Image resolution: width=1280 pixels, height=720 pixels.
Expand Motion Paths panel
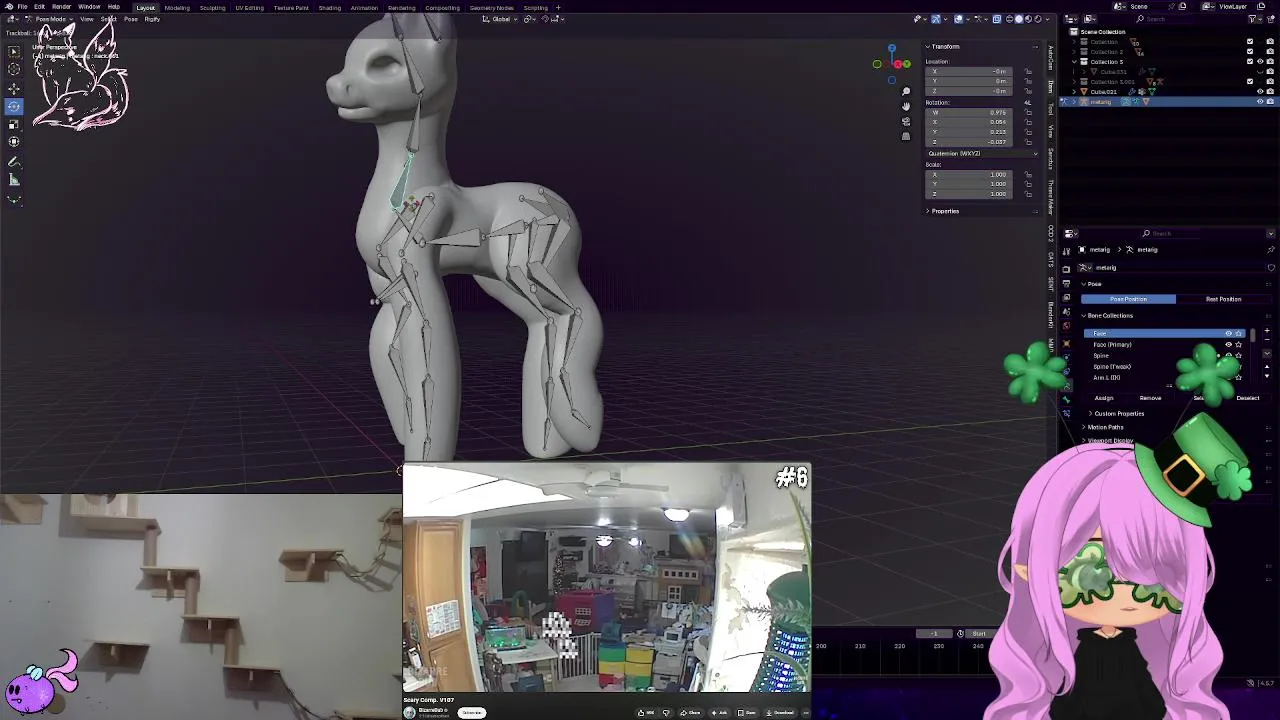pos(1105,427)
